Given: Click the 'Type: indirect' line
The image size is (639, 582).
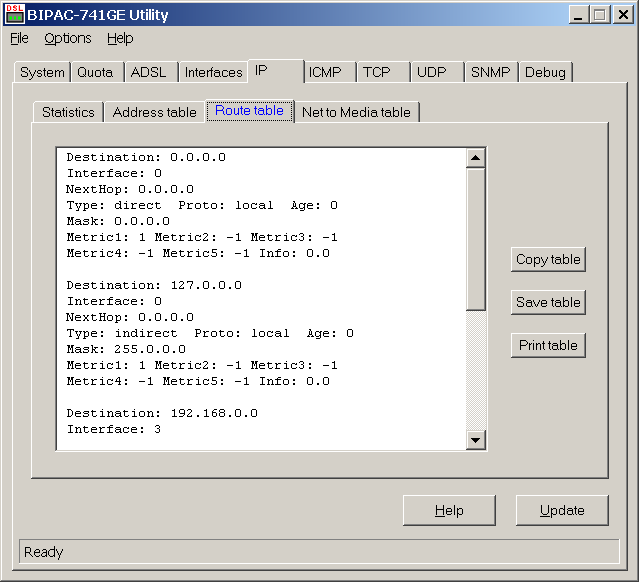Looking at the screenshot, I should (210, 333).
